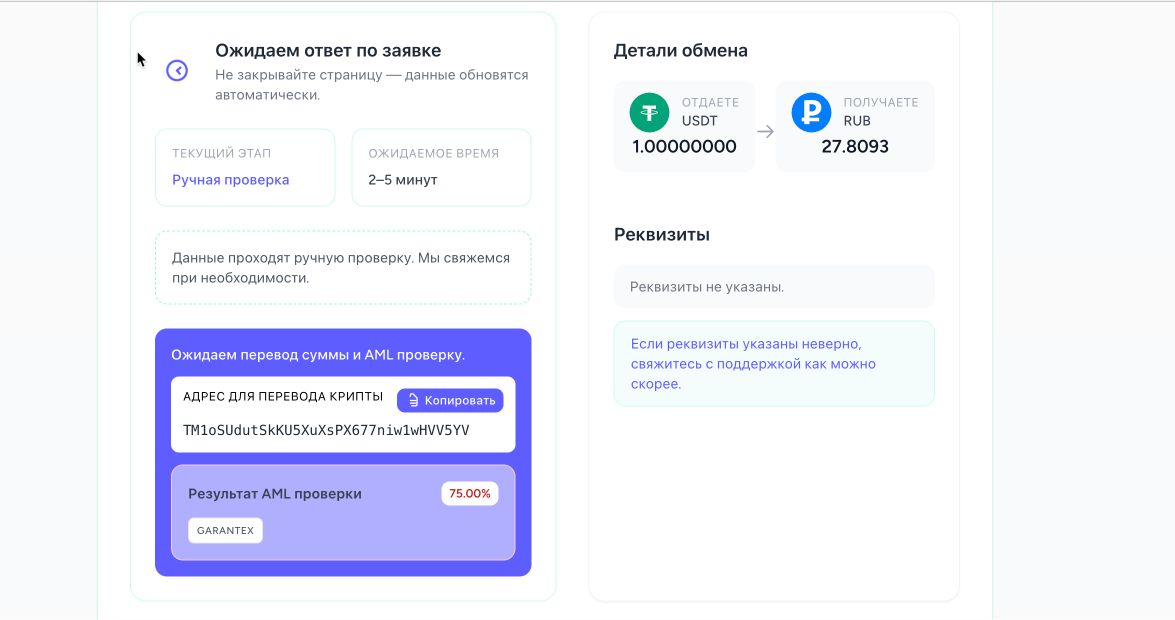Click the 2–5 минут expected time card

tap(441, 167)
